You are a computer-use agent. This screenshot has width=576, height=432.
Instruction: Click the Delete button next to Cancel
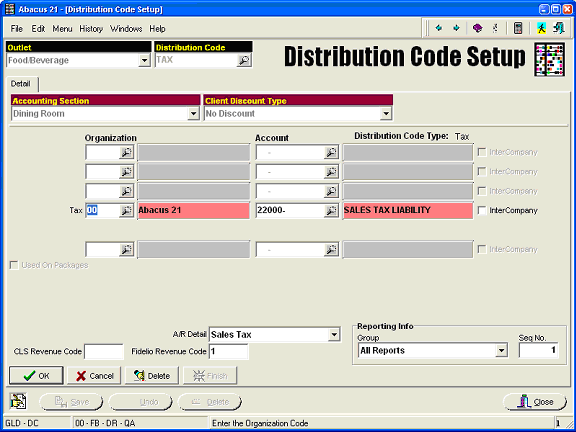tap(152, 375)
